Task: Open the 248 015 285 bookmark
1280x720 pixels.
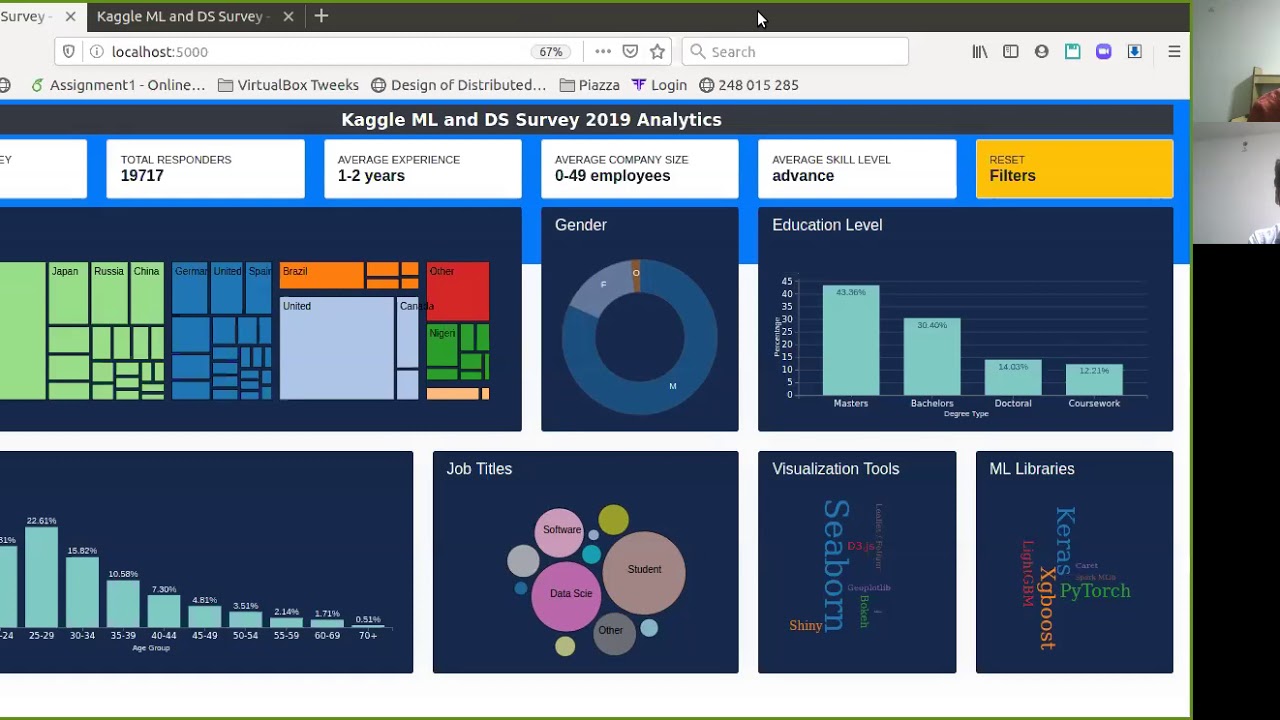Action: tap(748, 85)
